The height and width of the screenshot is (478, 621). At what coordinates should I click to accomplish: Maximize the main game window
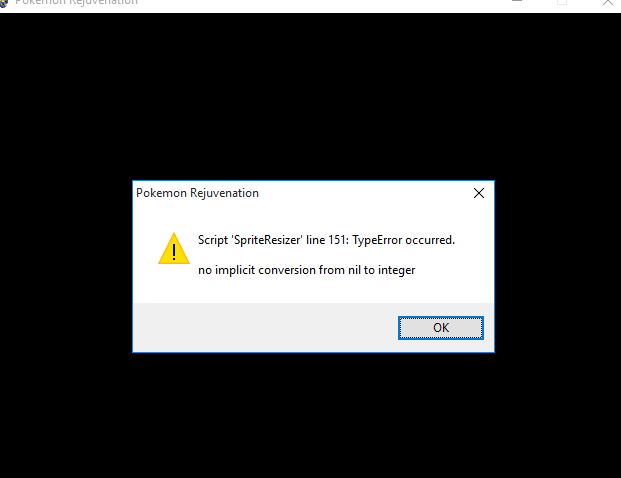(562, 2)
